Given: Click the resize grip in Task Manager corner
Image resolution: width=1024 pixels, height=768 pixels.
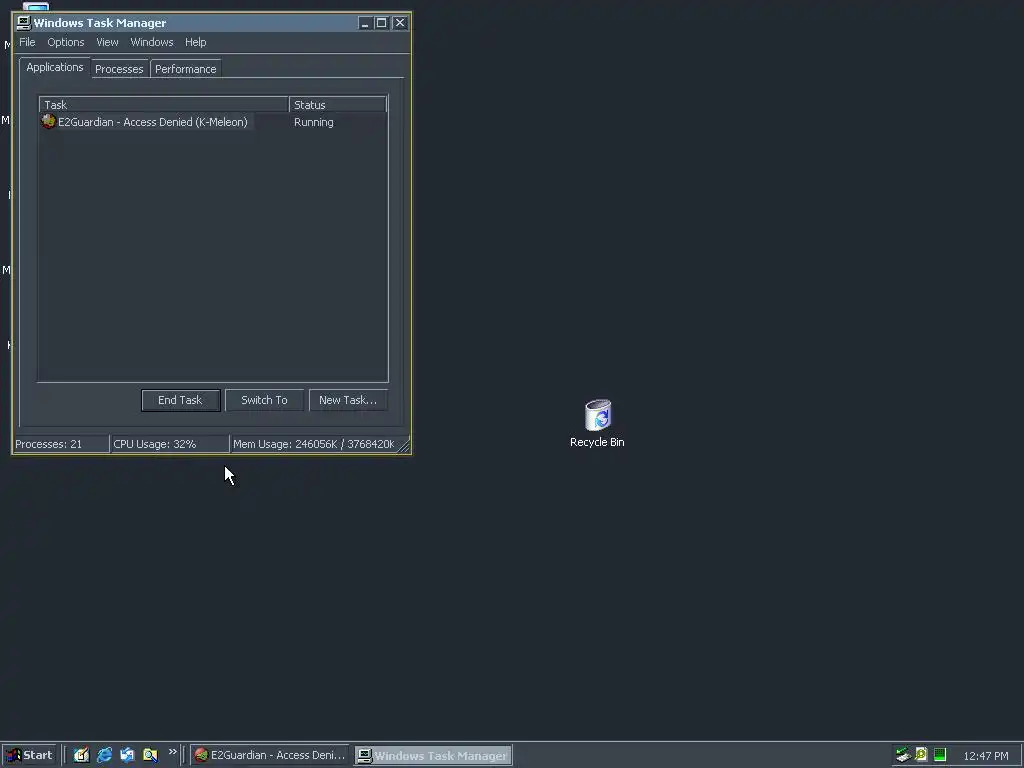Looking at the screenshot, I should 404,446.
